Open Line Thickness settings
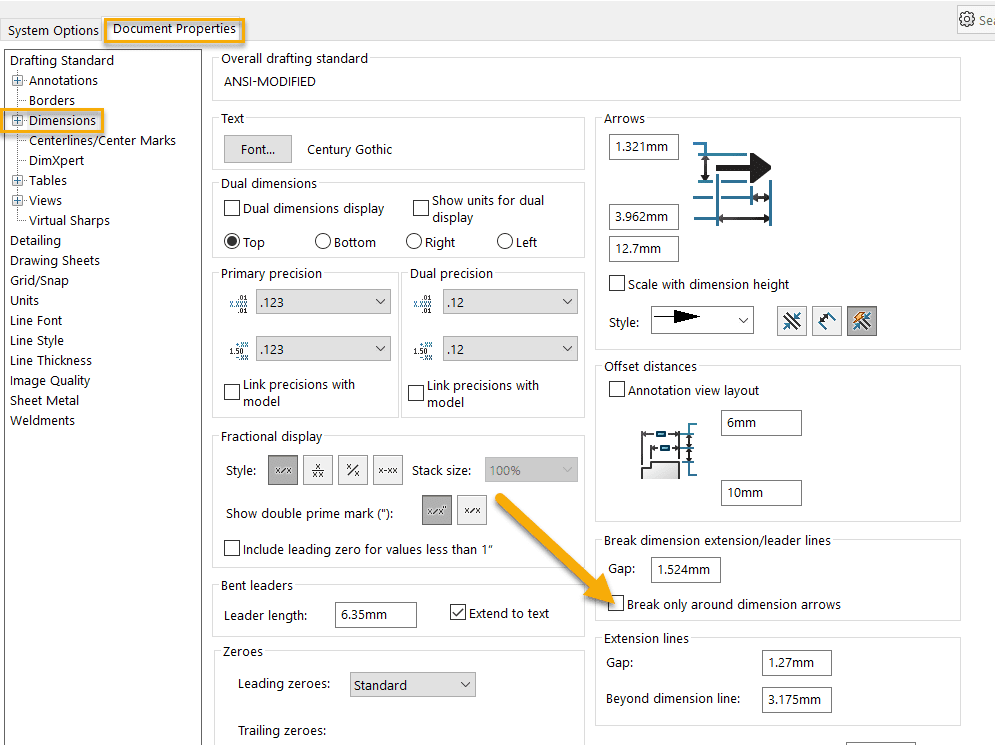The width and height of the screenshot is (995, 745). (x=51, y=360)
